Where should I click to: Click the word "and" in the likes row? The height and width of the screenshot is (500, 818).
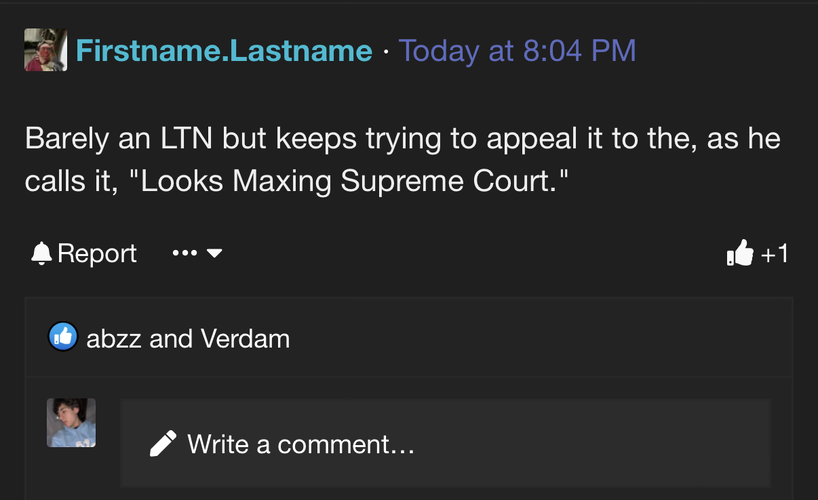coord(171,339)
